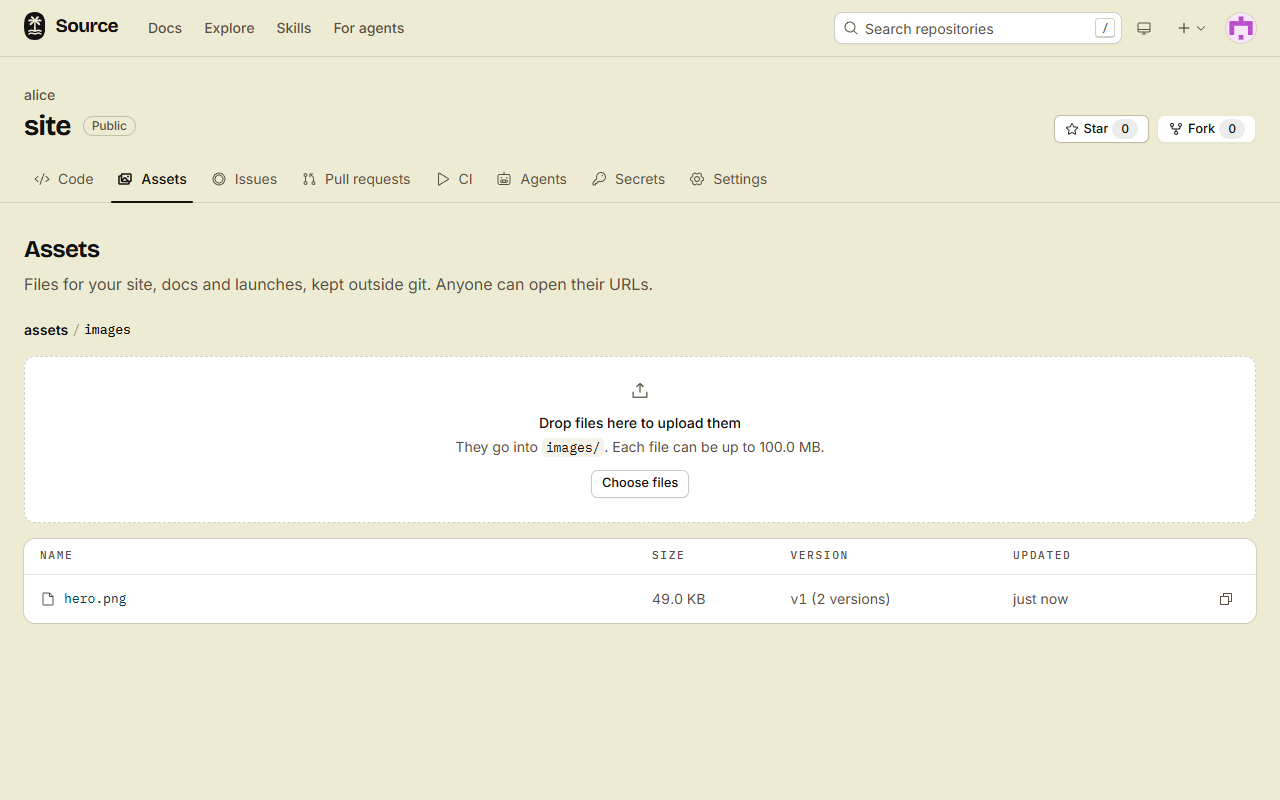1280x800 pixels.
Task: Open the alice owner link
Action: [x=40, y=95]
